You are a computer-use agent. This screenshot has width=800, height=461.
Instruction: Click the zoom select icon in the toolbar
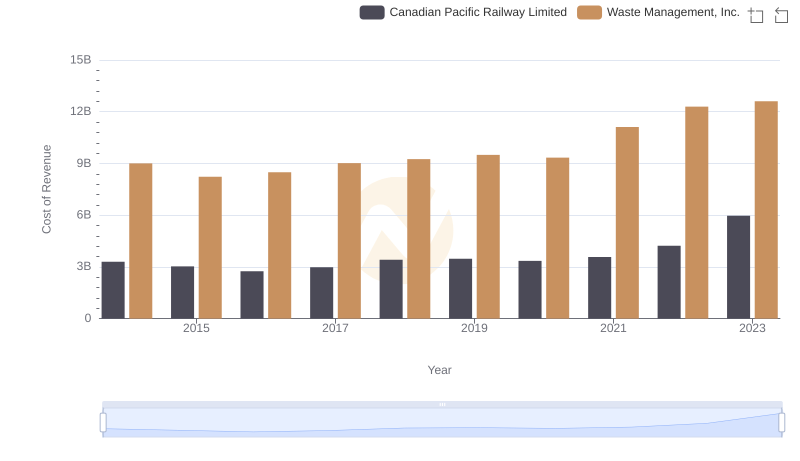point(756,14)
